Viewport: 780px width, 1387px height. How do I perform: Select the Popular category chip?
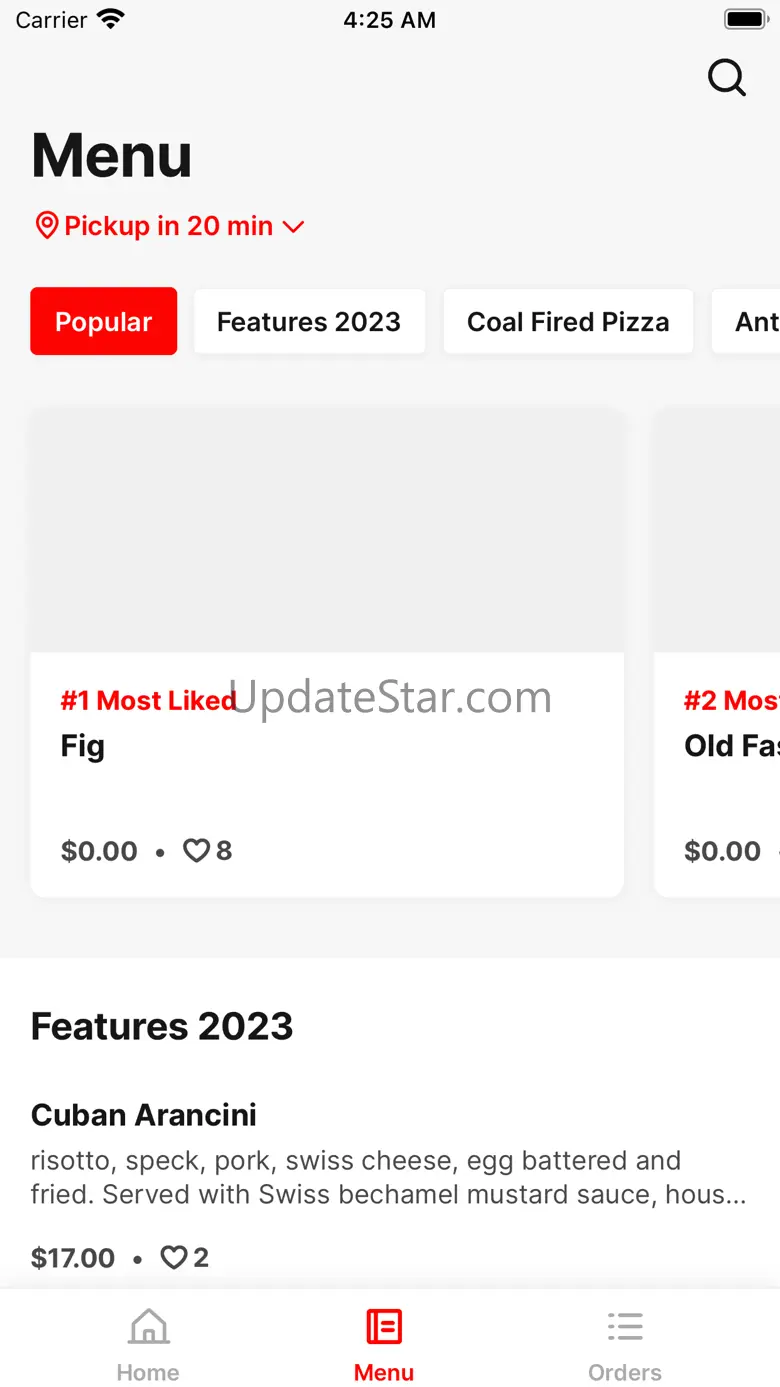point(104,321)
